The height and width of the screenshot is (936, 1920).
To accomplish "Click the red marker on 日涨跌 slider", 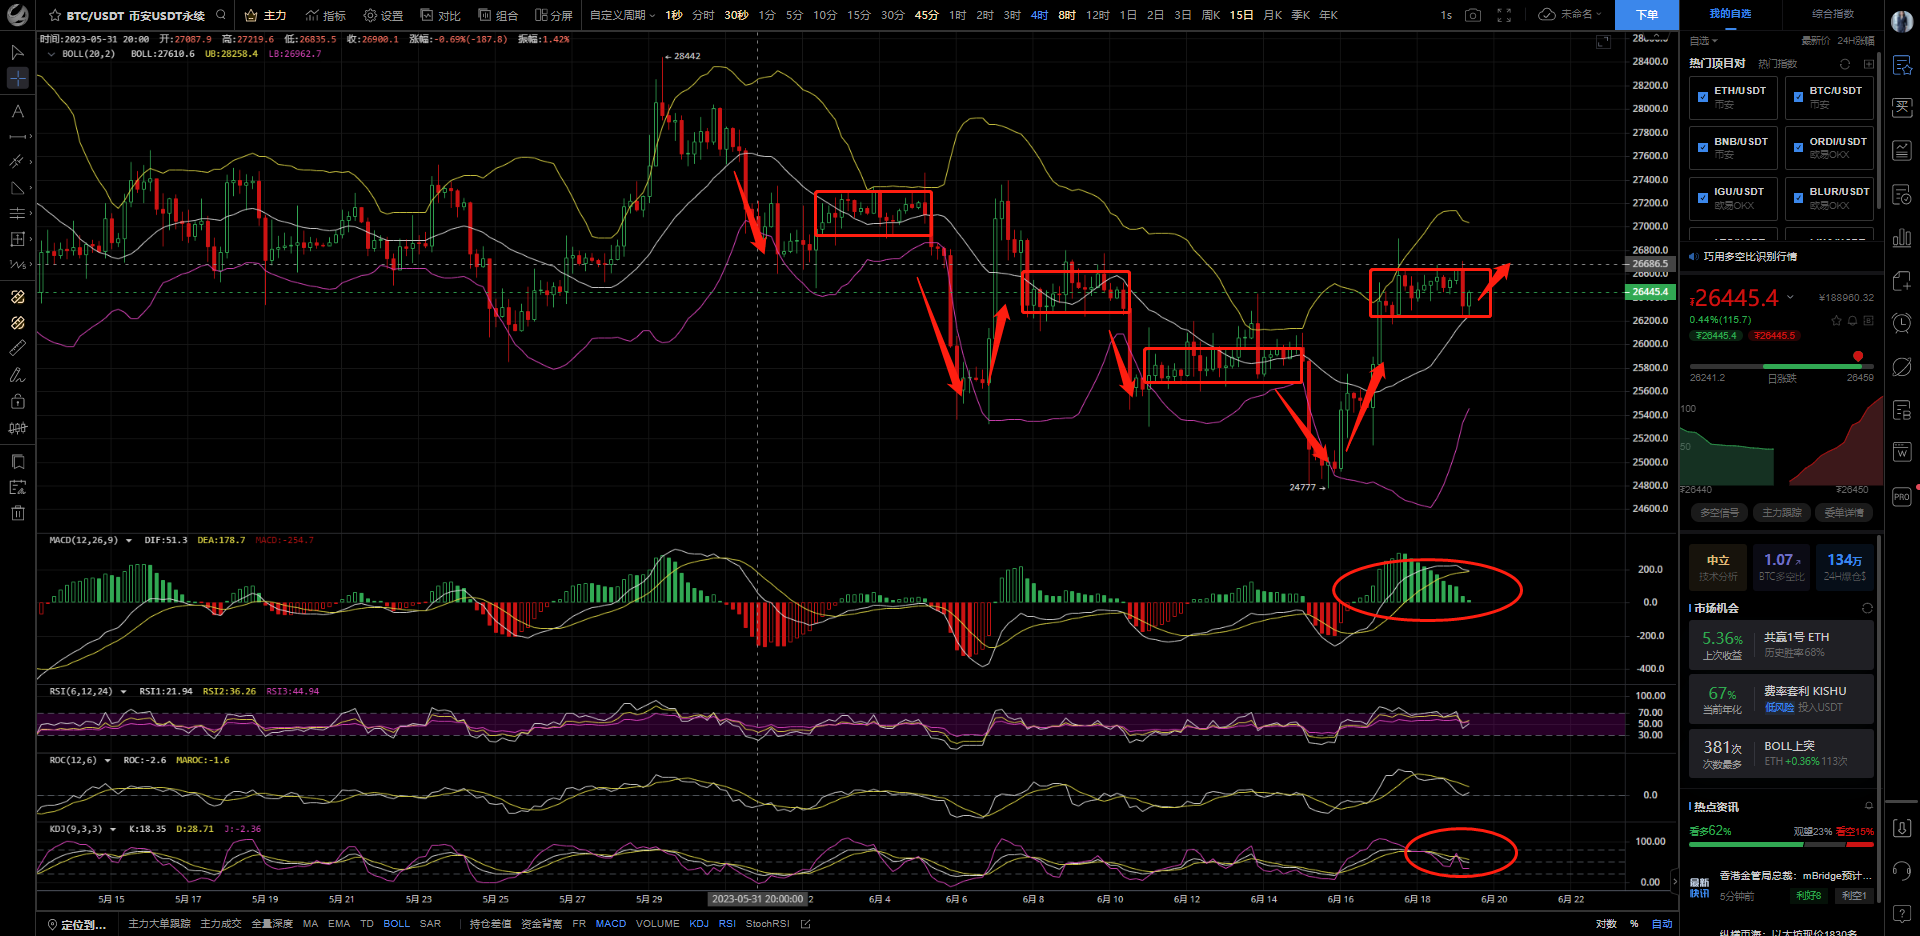I will click(1858, 357).
